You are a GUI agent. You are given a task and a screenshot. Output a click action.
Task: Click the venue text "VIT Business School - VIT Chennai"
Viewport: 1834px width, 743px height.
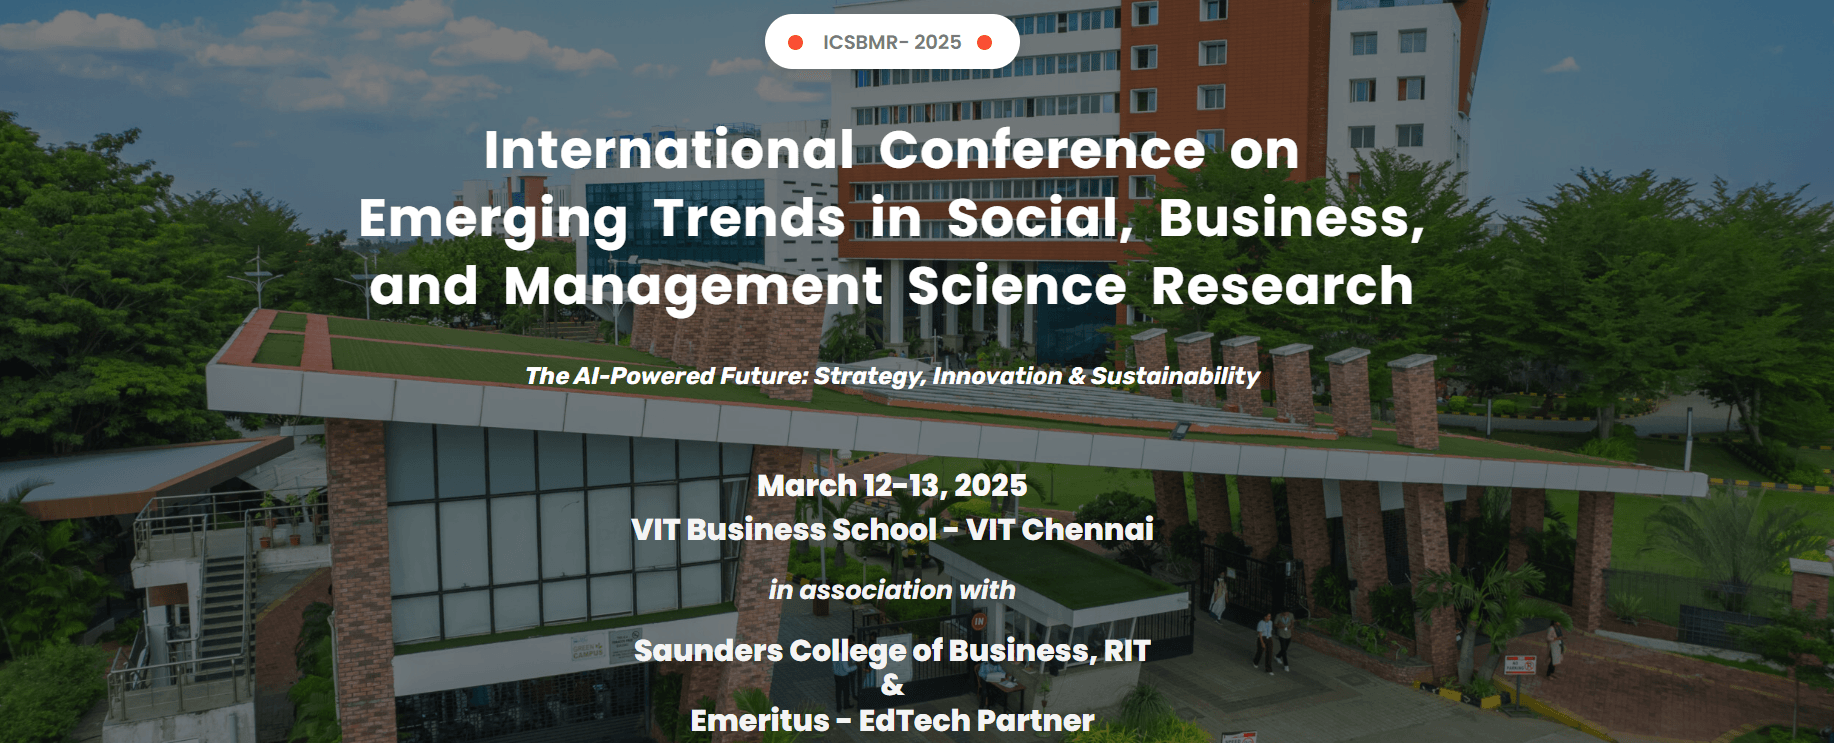click(x=892, y=529)
